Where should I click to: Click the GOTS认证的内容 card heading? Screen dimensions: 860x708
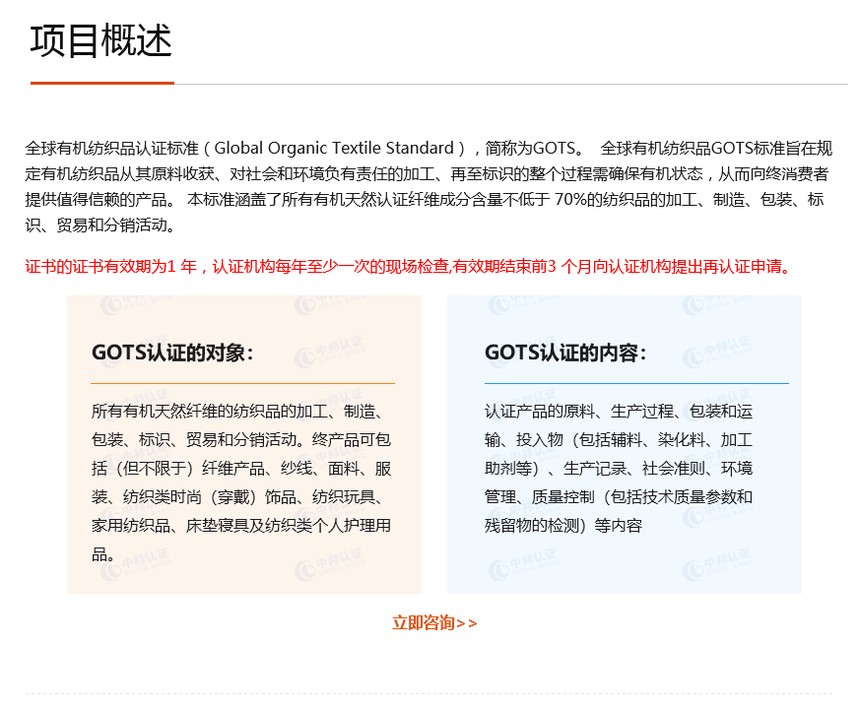click(x=565, y=353)
